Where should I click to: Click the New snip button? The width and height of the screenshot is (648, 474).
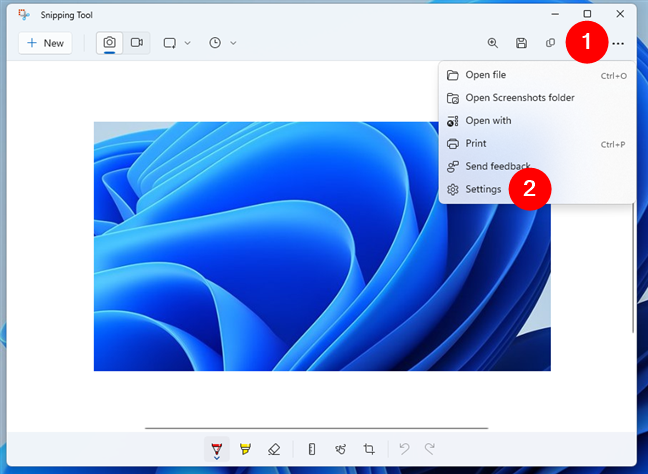45,43
